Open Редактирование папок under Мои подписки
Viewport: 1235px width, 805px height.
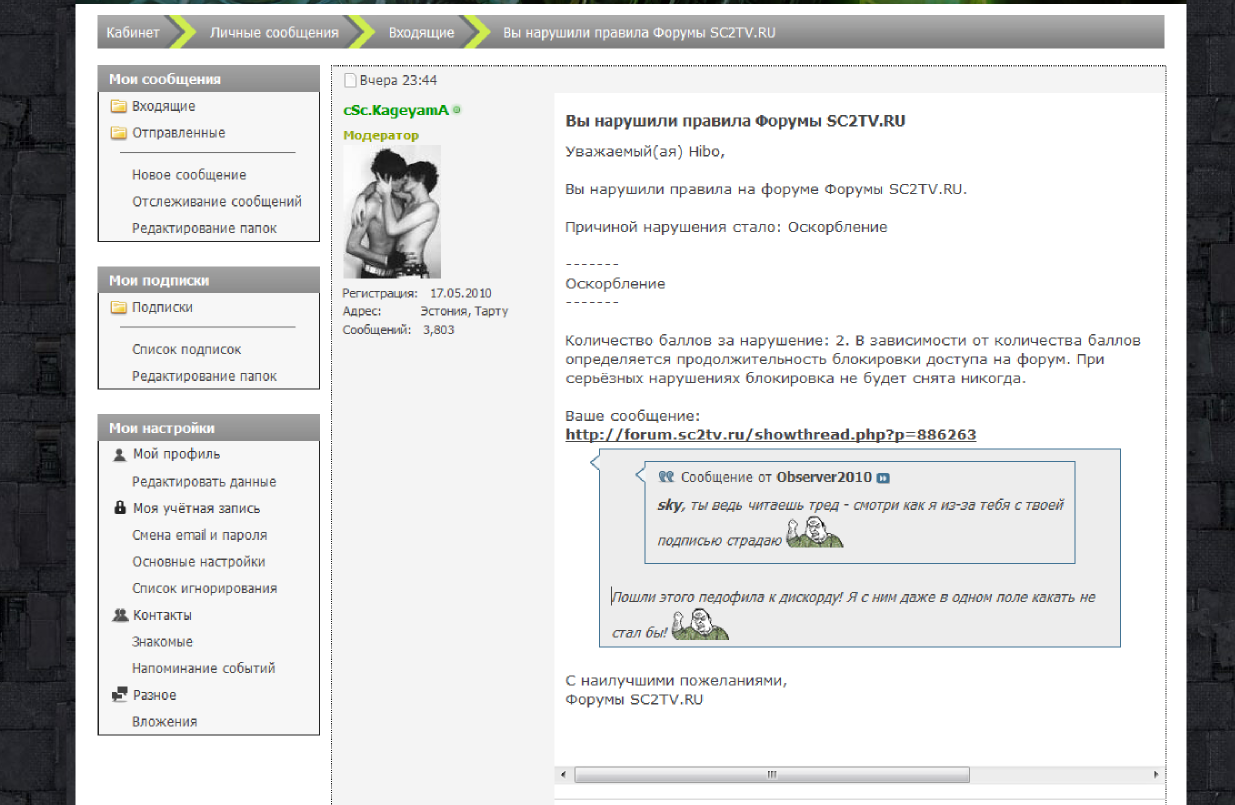click(x=204, y=376)
